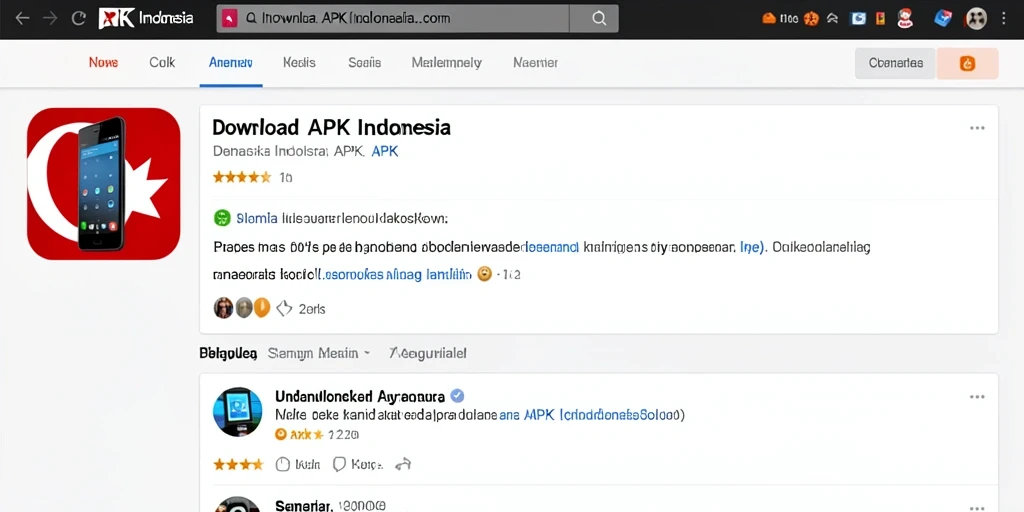Screen dimensions: 1024x512
Task: Click the 'Cbenarles' button
Action: tap(895, 63)
